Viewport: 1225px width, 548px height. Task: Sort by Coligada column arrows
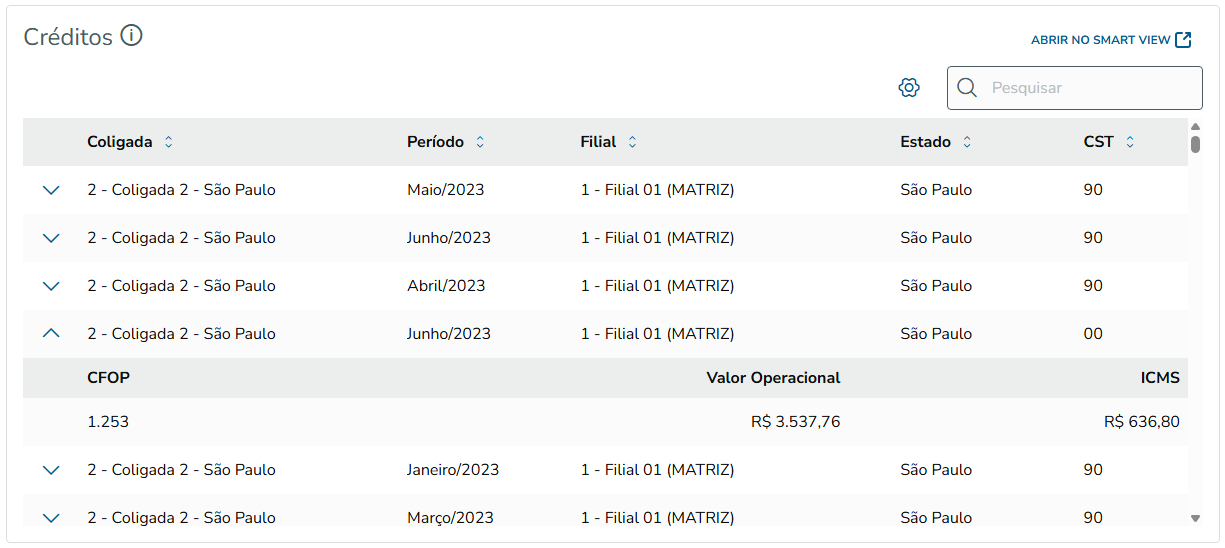pyautogui.click(x=168, y=142)
